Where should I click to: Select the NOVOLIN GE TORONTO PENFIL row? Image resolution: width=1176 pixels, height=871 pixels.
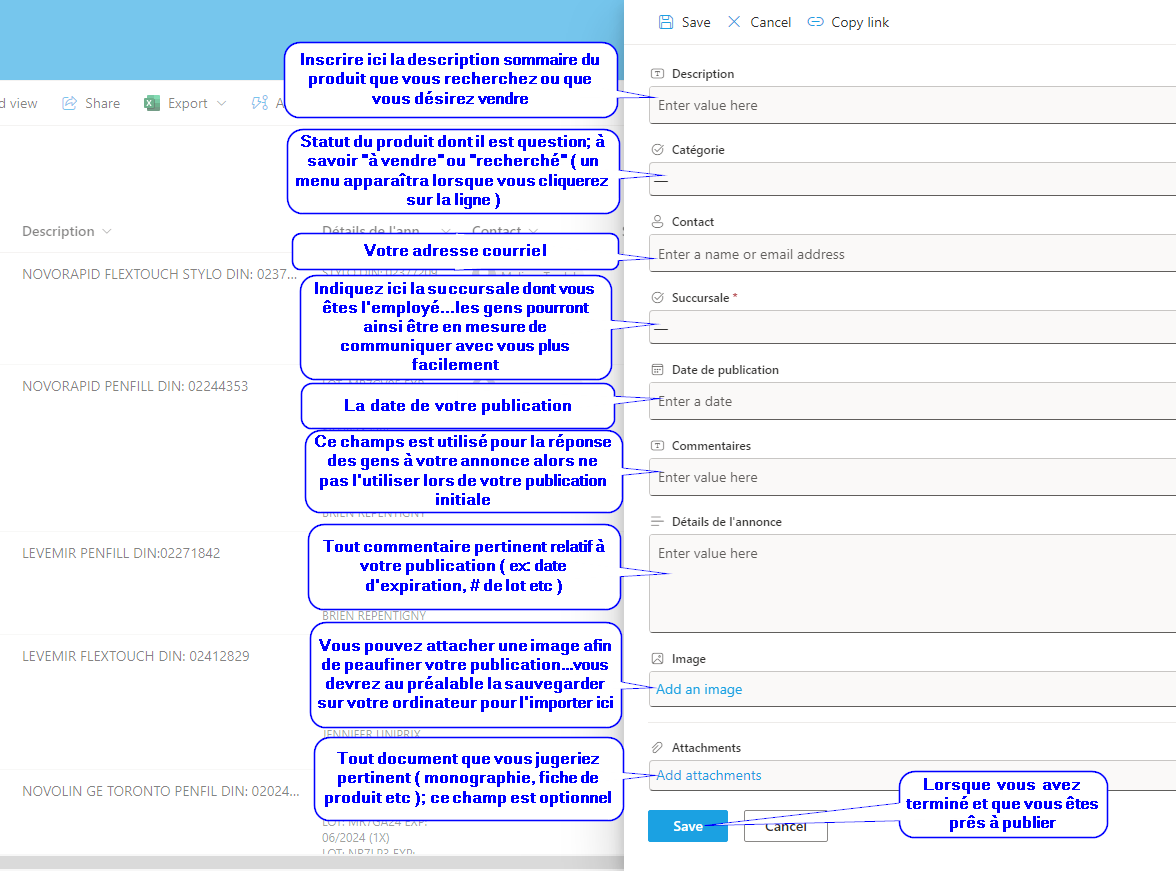pyautogui.click(x=160, y=791)
